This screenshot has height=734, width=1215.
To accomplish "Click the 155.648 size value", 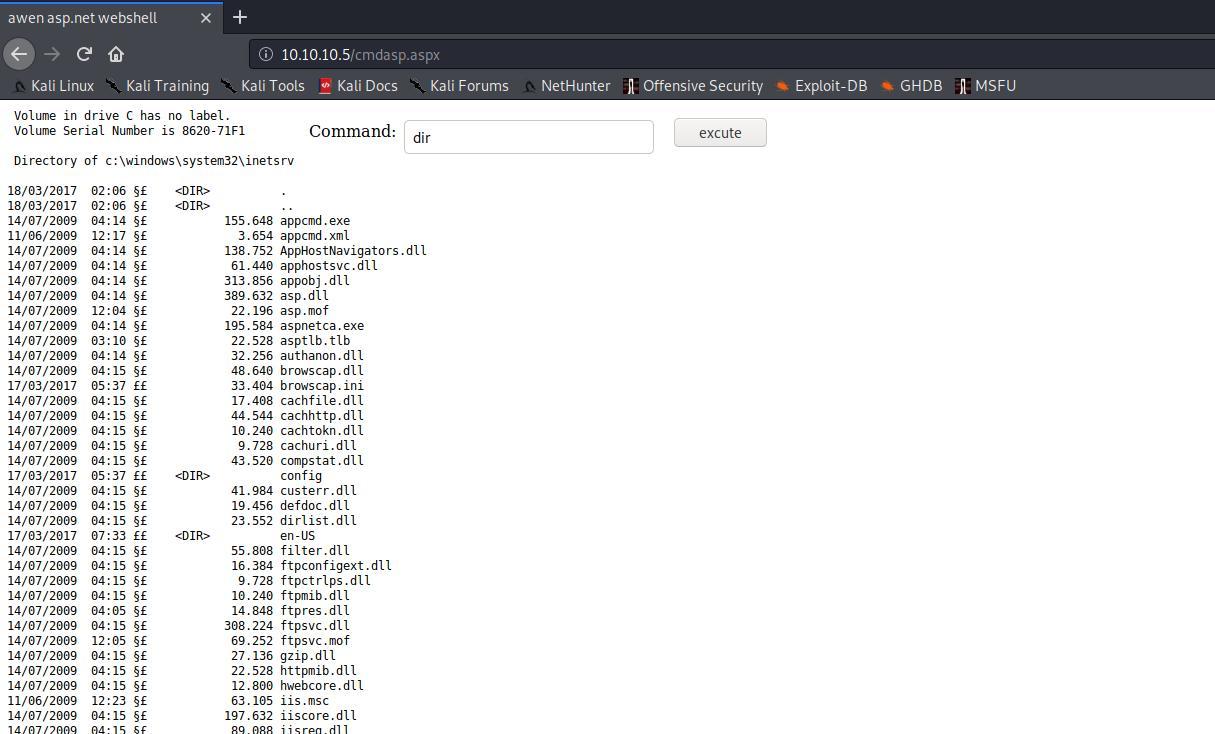I will point(248,221).
